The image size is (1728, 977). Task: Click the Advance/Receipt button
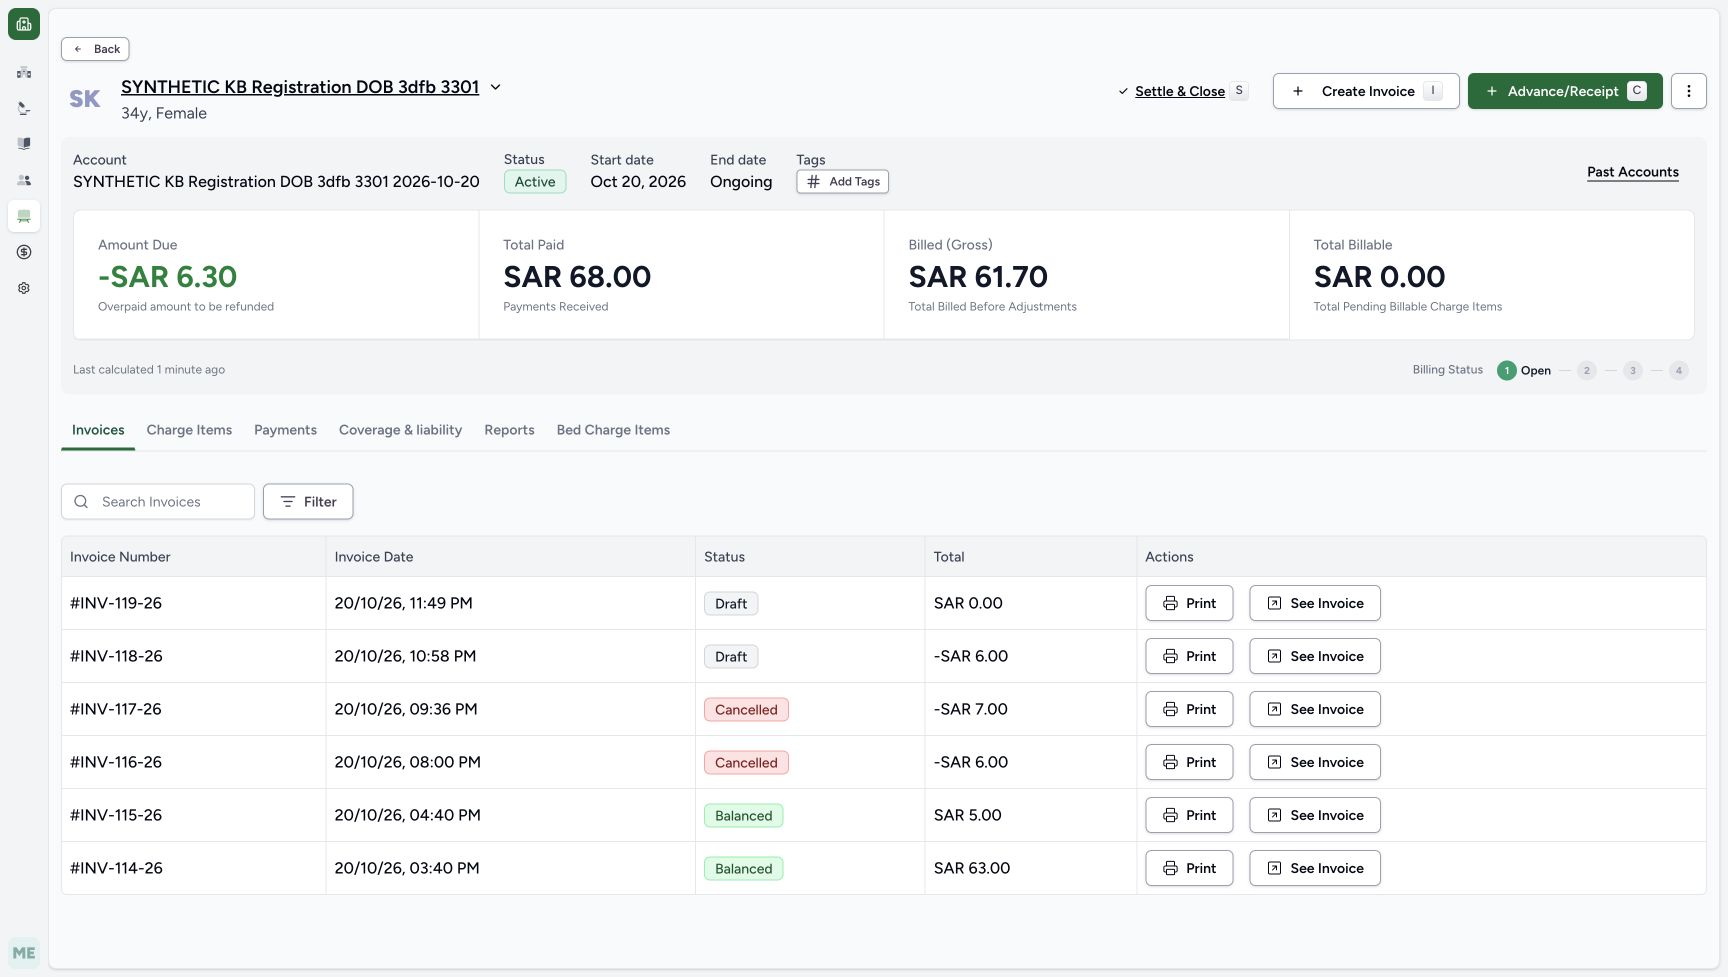[1565, 91]
